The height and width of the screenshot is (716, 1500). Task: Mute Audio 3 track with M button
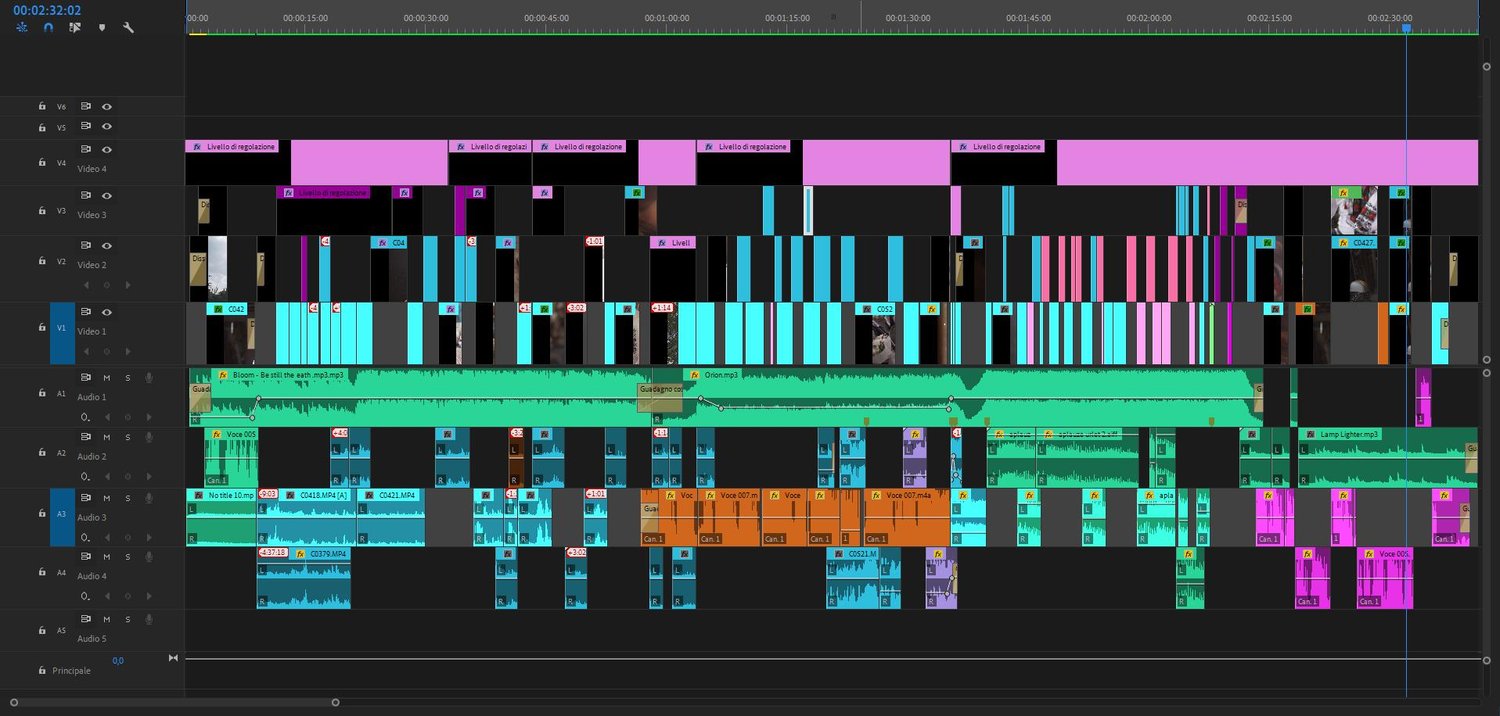(107, 498)
